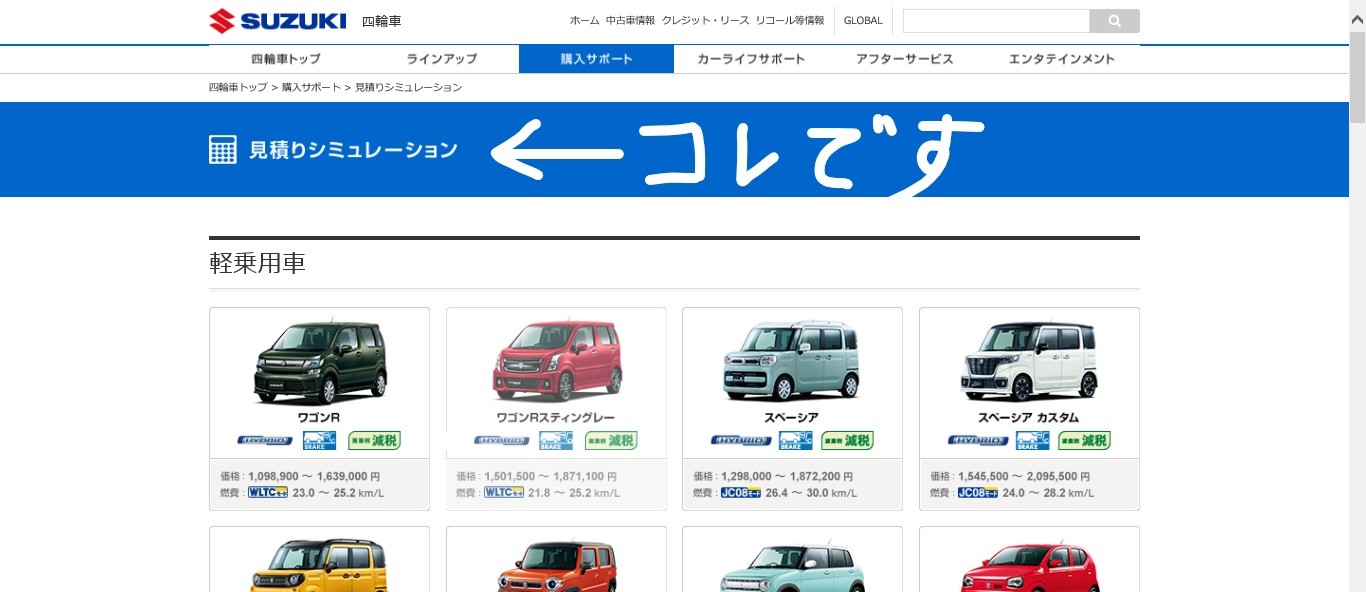This screenshot has width=1366, height=592.
Task: Click the WLTC badge in the ワゴンRスティングレー card
Action: tap(504, 493)
